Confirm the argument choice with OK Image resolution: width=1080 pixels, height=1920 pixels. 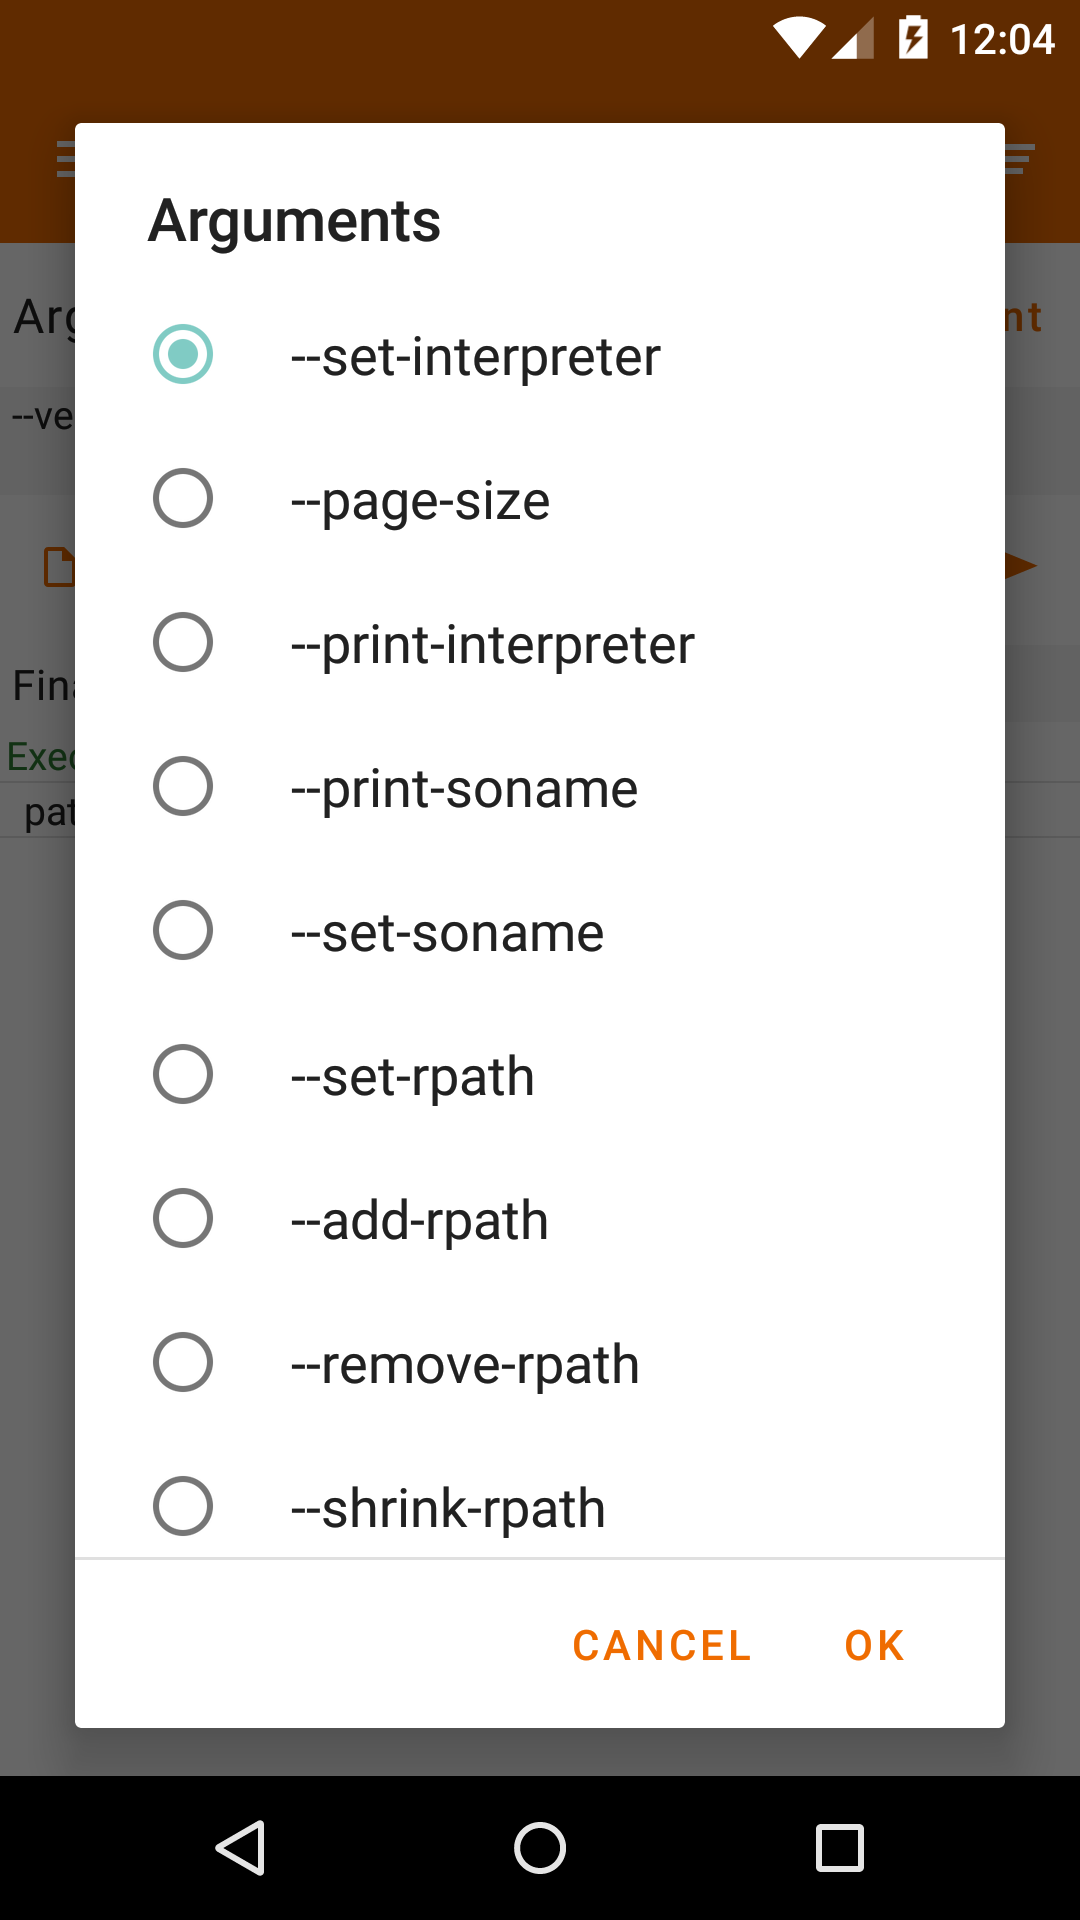point(872,1645)
